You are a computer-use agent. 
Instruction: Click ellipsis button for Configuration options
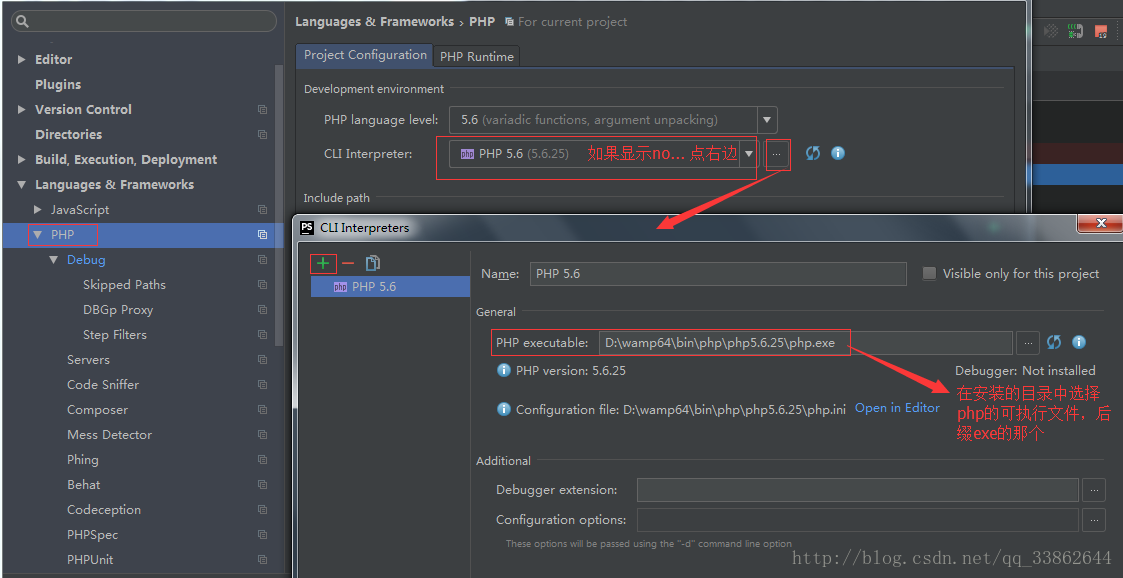tap(1094, 519)
